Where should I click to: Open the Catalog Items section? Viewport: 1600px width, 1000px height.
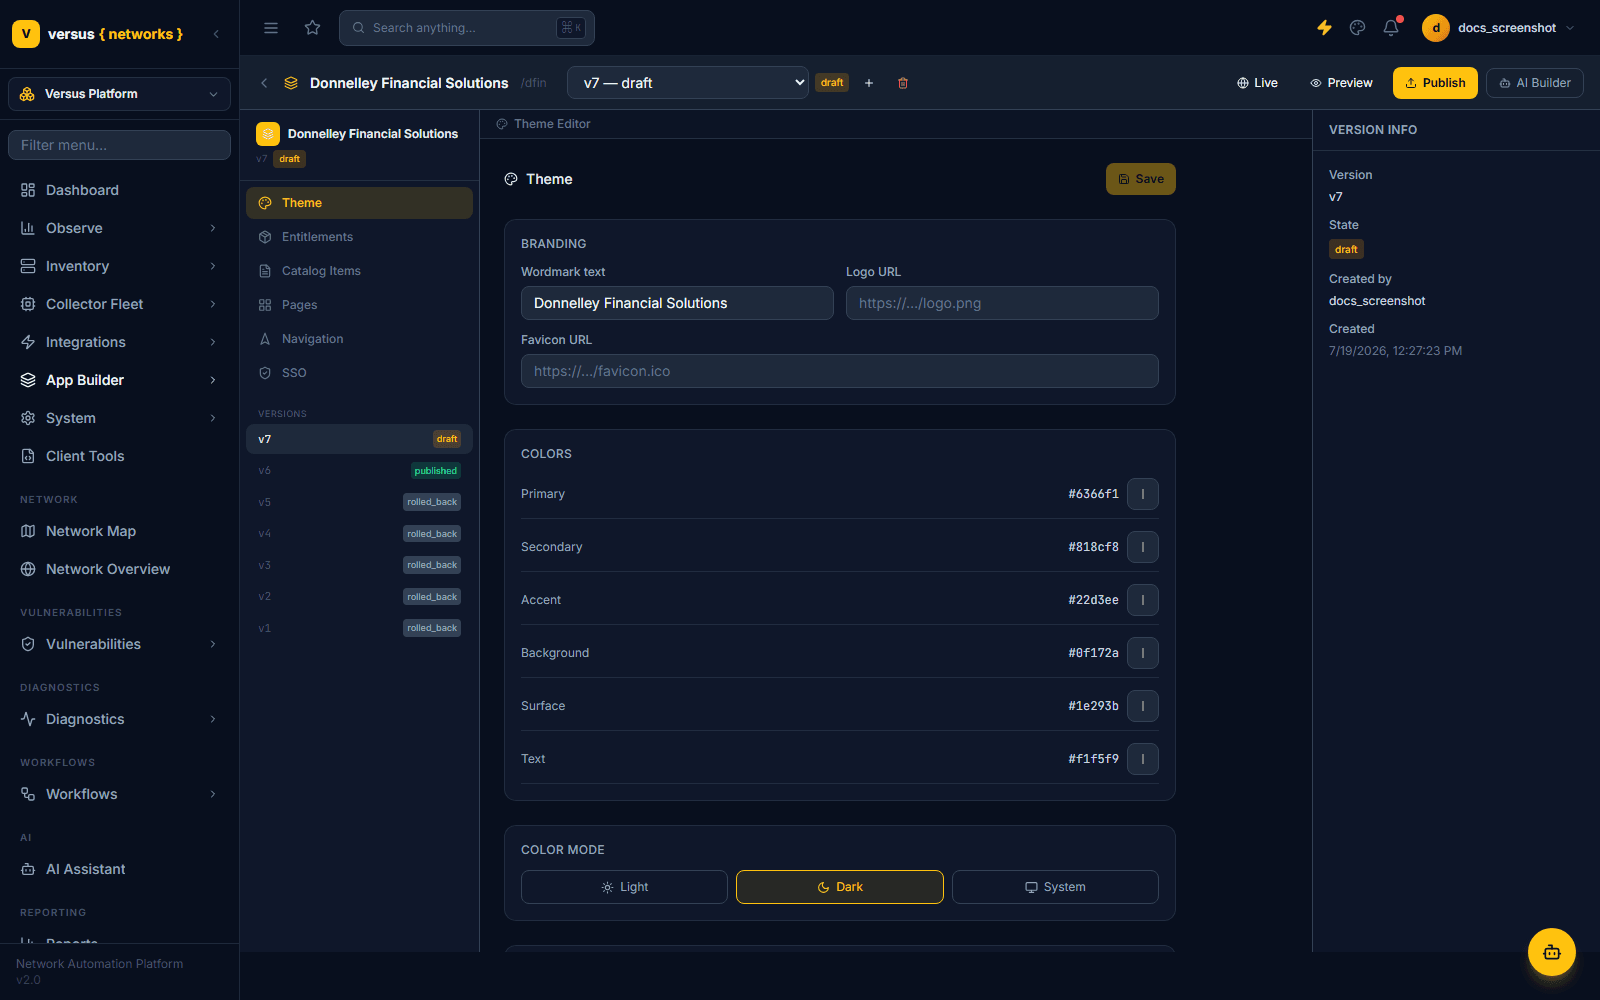[359, 271]
